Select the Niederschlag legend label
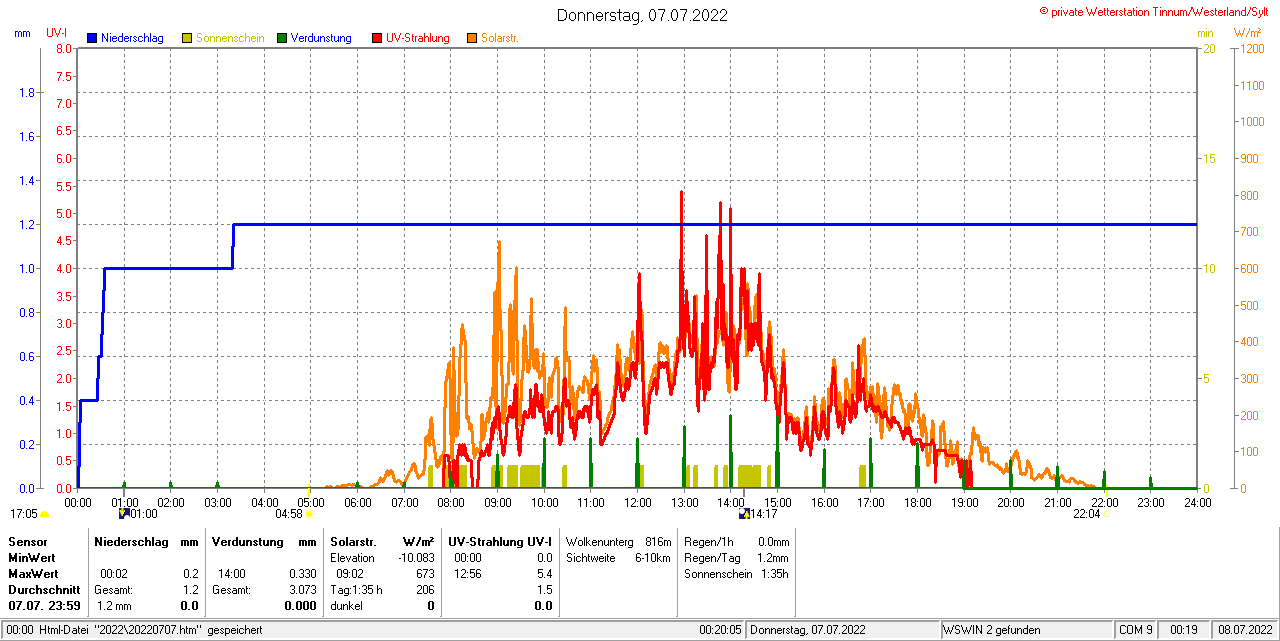The image size is (1280, 641). (x=132, y=38)
